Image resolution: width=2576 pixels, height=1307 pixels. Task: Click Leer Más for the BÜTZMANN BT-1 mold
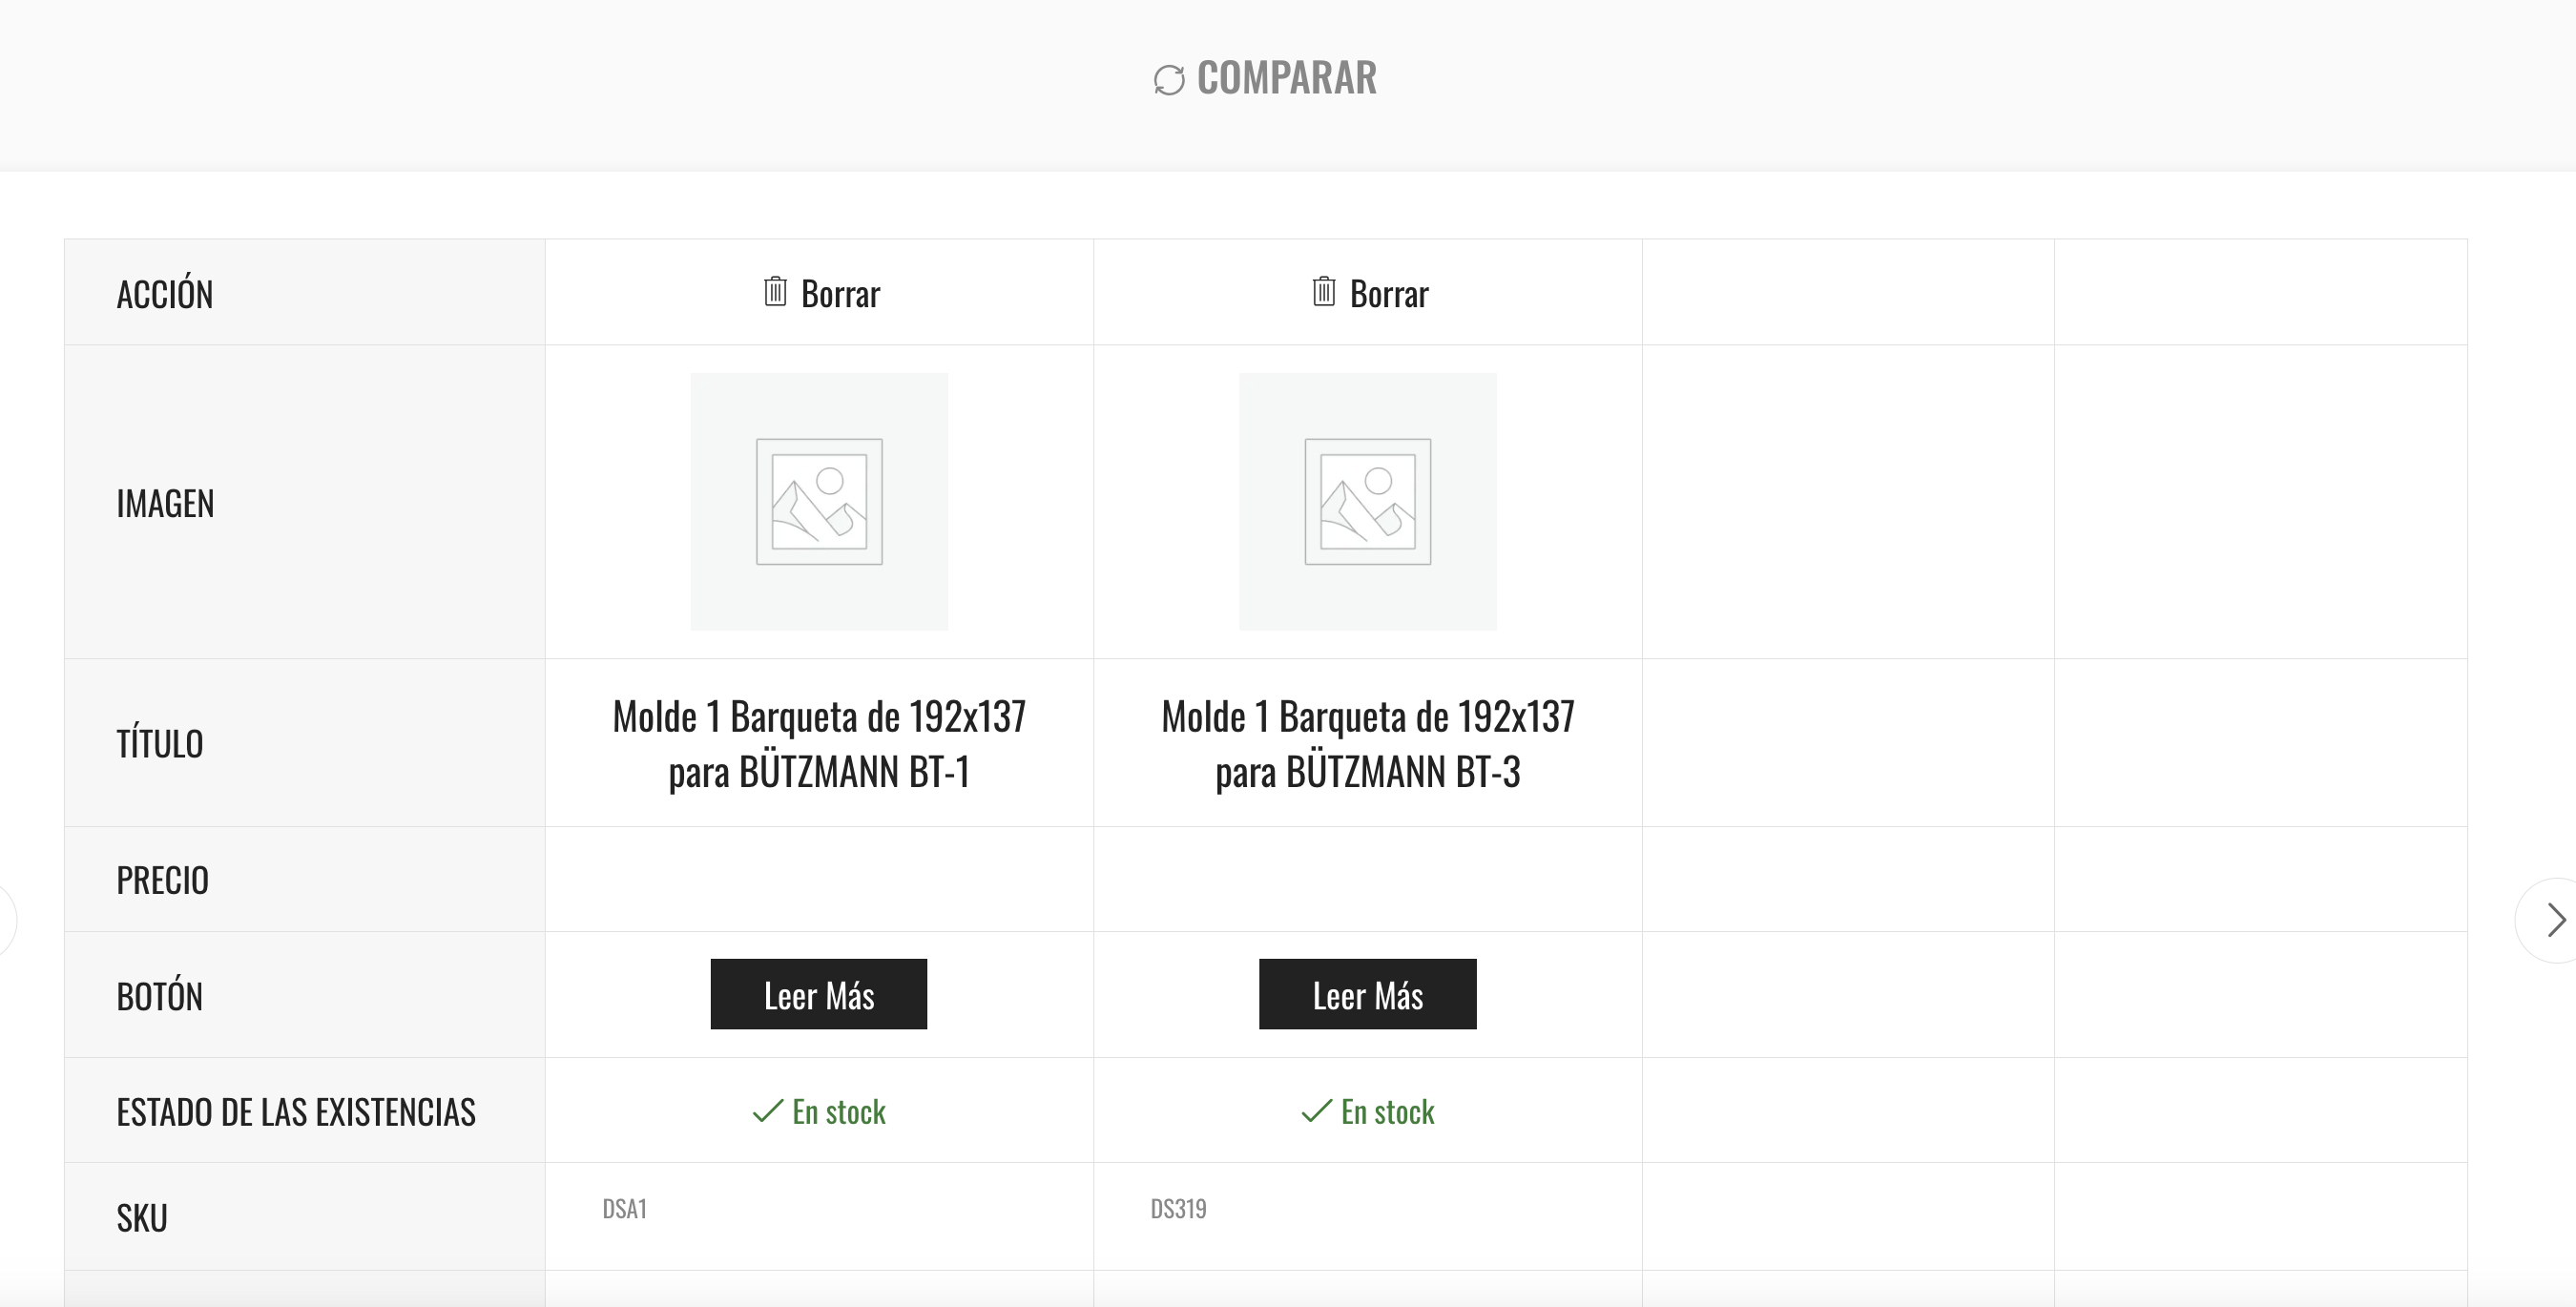coord(819,994)
